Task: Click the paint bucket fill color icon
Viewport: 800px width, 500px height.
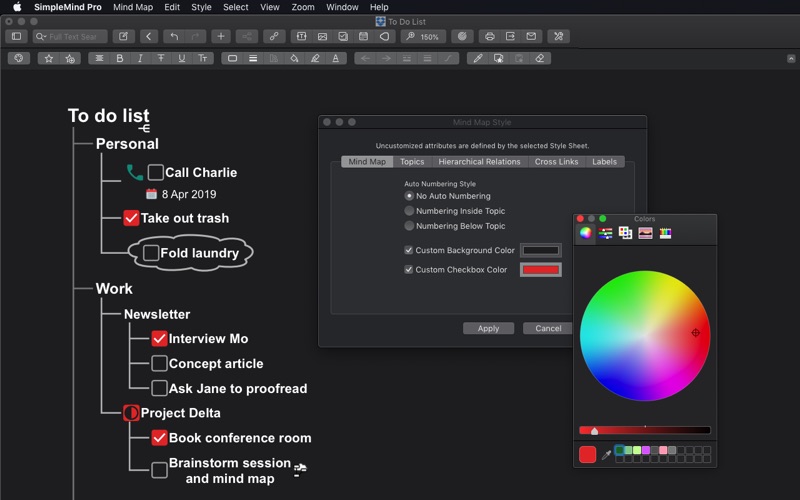Action: (x=294, y=59)
